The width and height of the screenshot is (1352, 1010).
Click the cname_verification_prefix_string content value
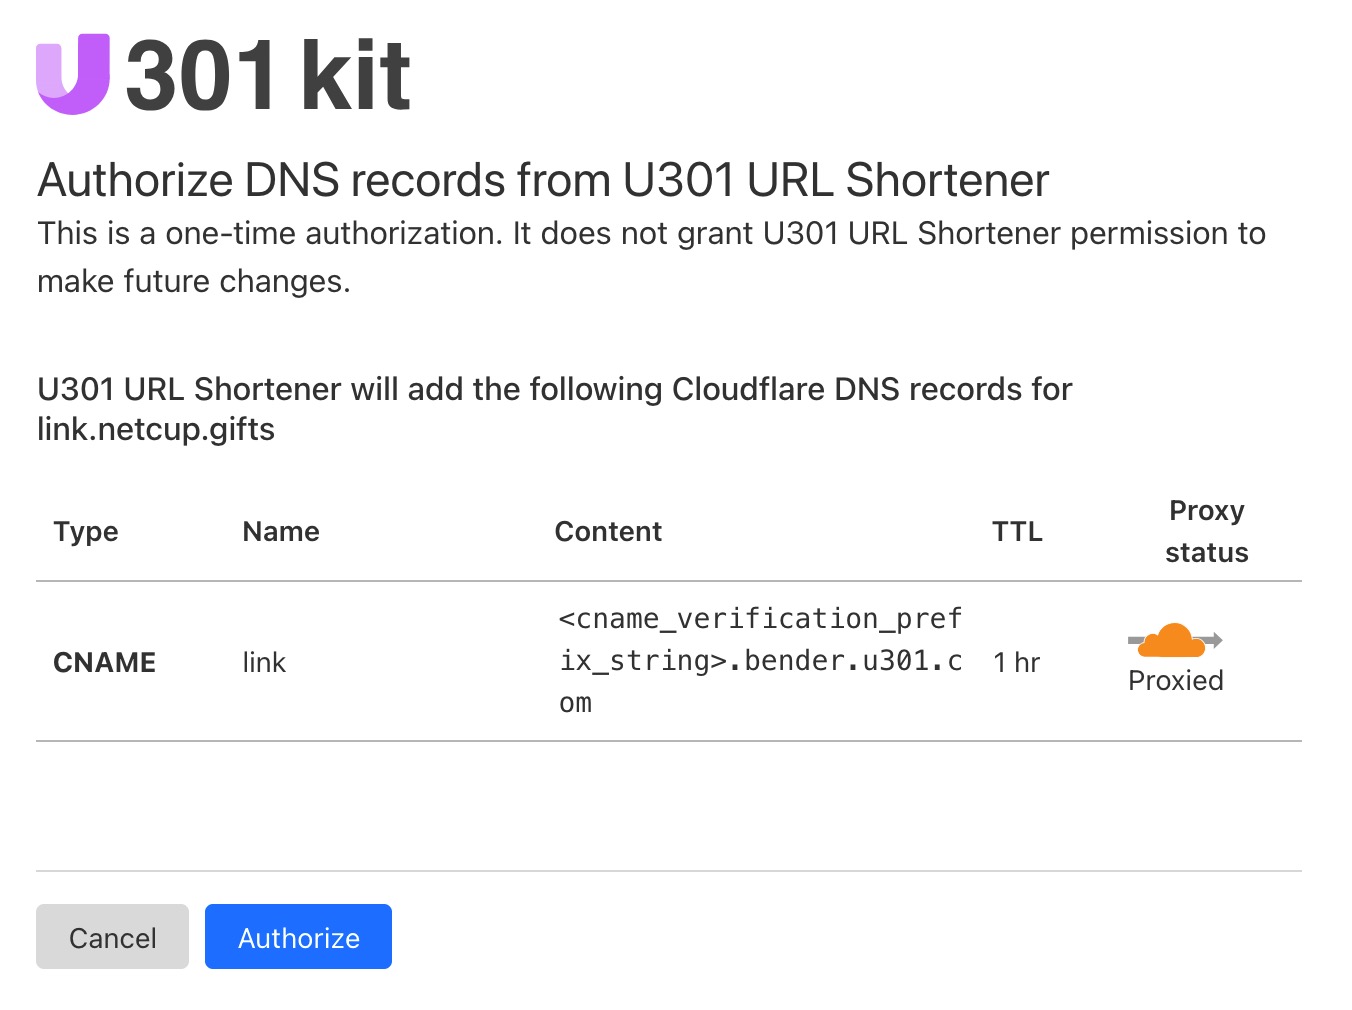[x=760, y=660]
